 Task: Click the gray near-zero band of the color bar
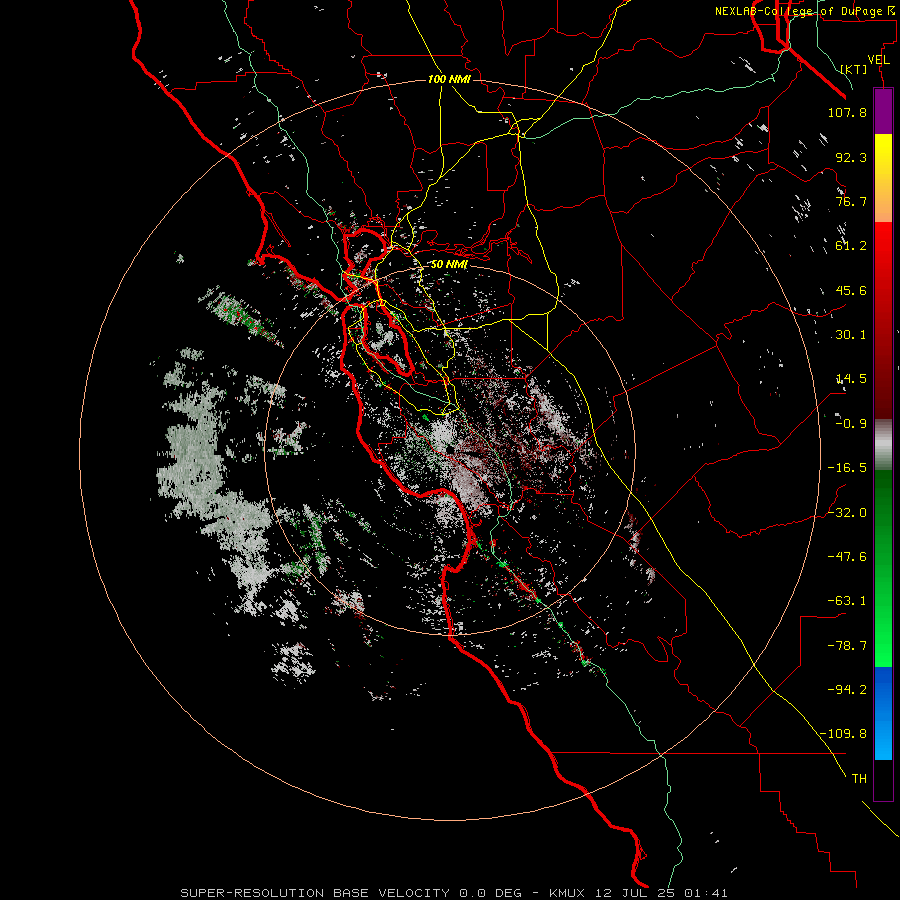(883, 445)
